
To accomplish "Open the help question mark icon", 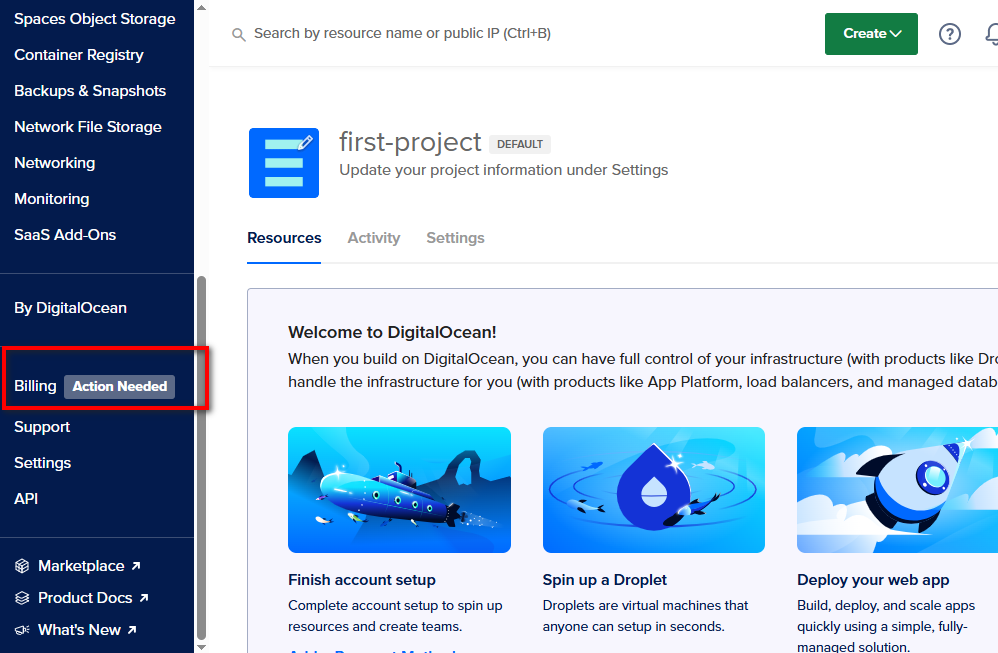I will (x=950, y=33).
